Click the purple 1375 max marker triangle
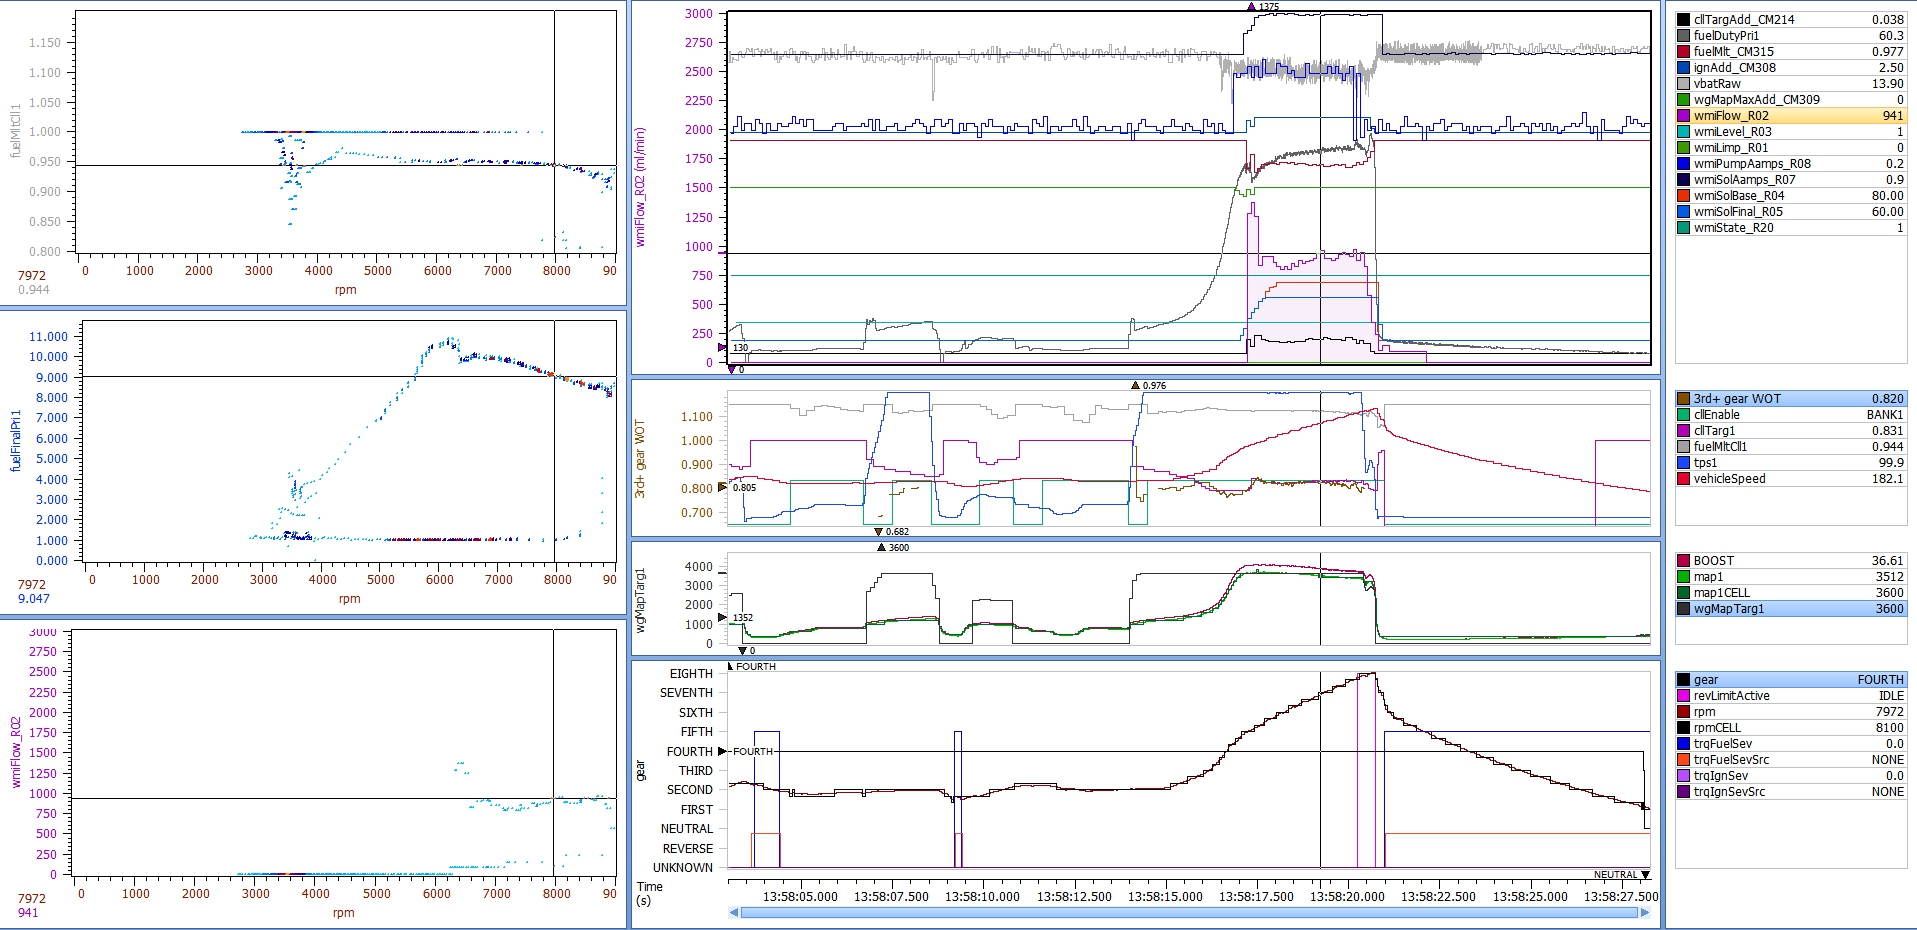The image size is (1917, 930). point(1251,7)
